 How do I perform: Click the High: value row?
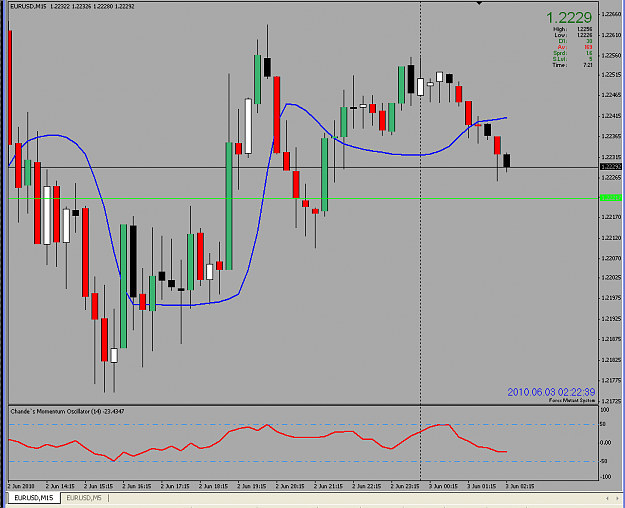click(x=572, y=29)
